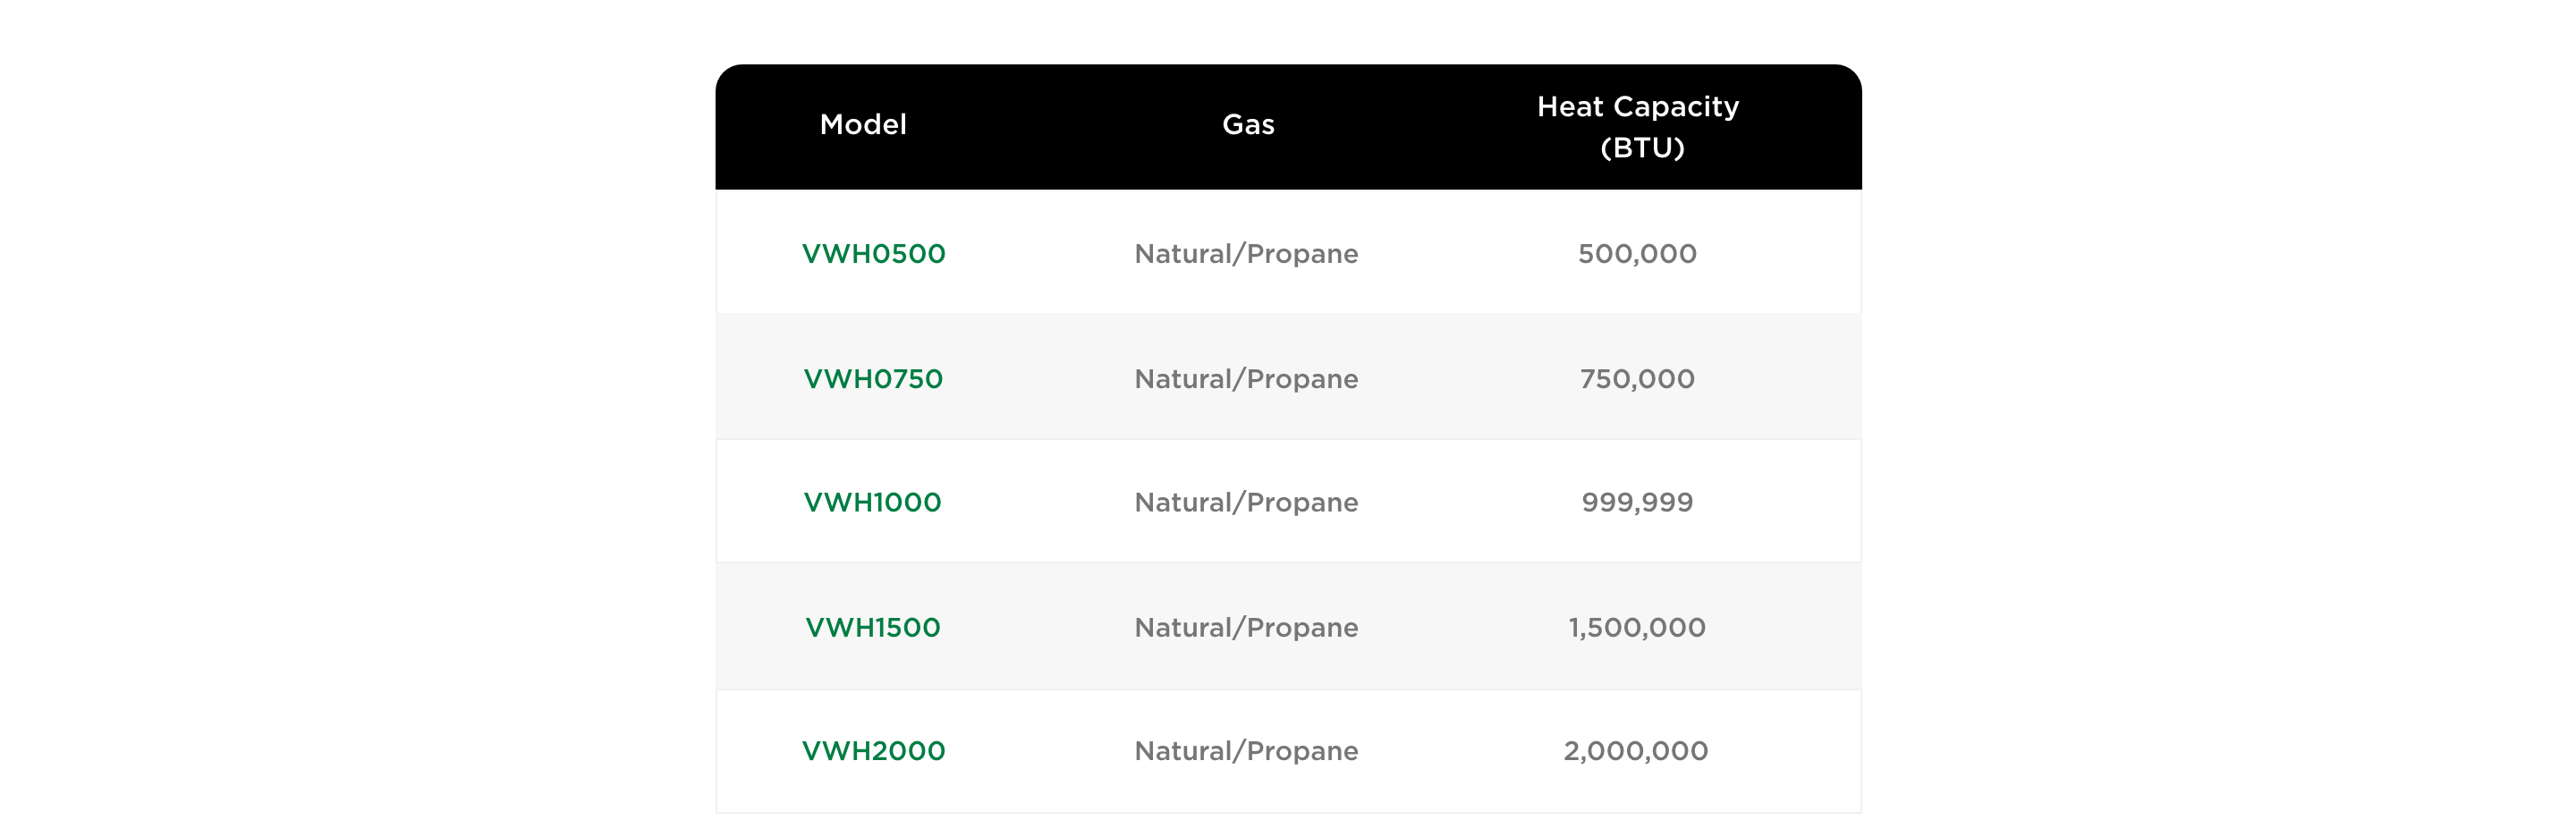This screenshot has height=837, width=2576.
Task: Click Natural/Propane in the VWH2000 row
Action: click(x=1246, y=750)
